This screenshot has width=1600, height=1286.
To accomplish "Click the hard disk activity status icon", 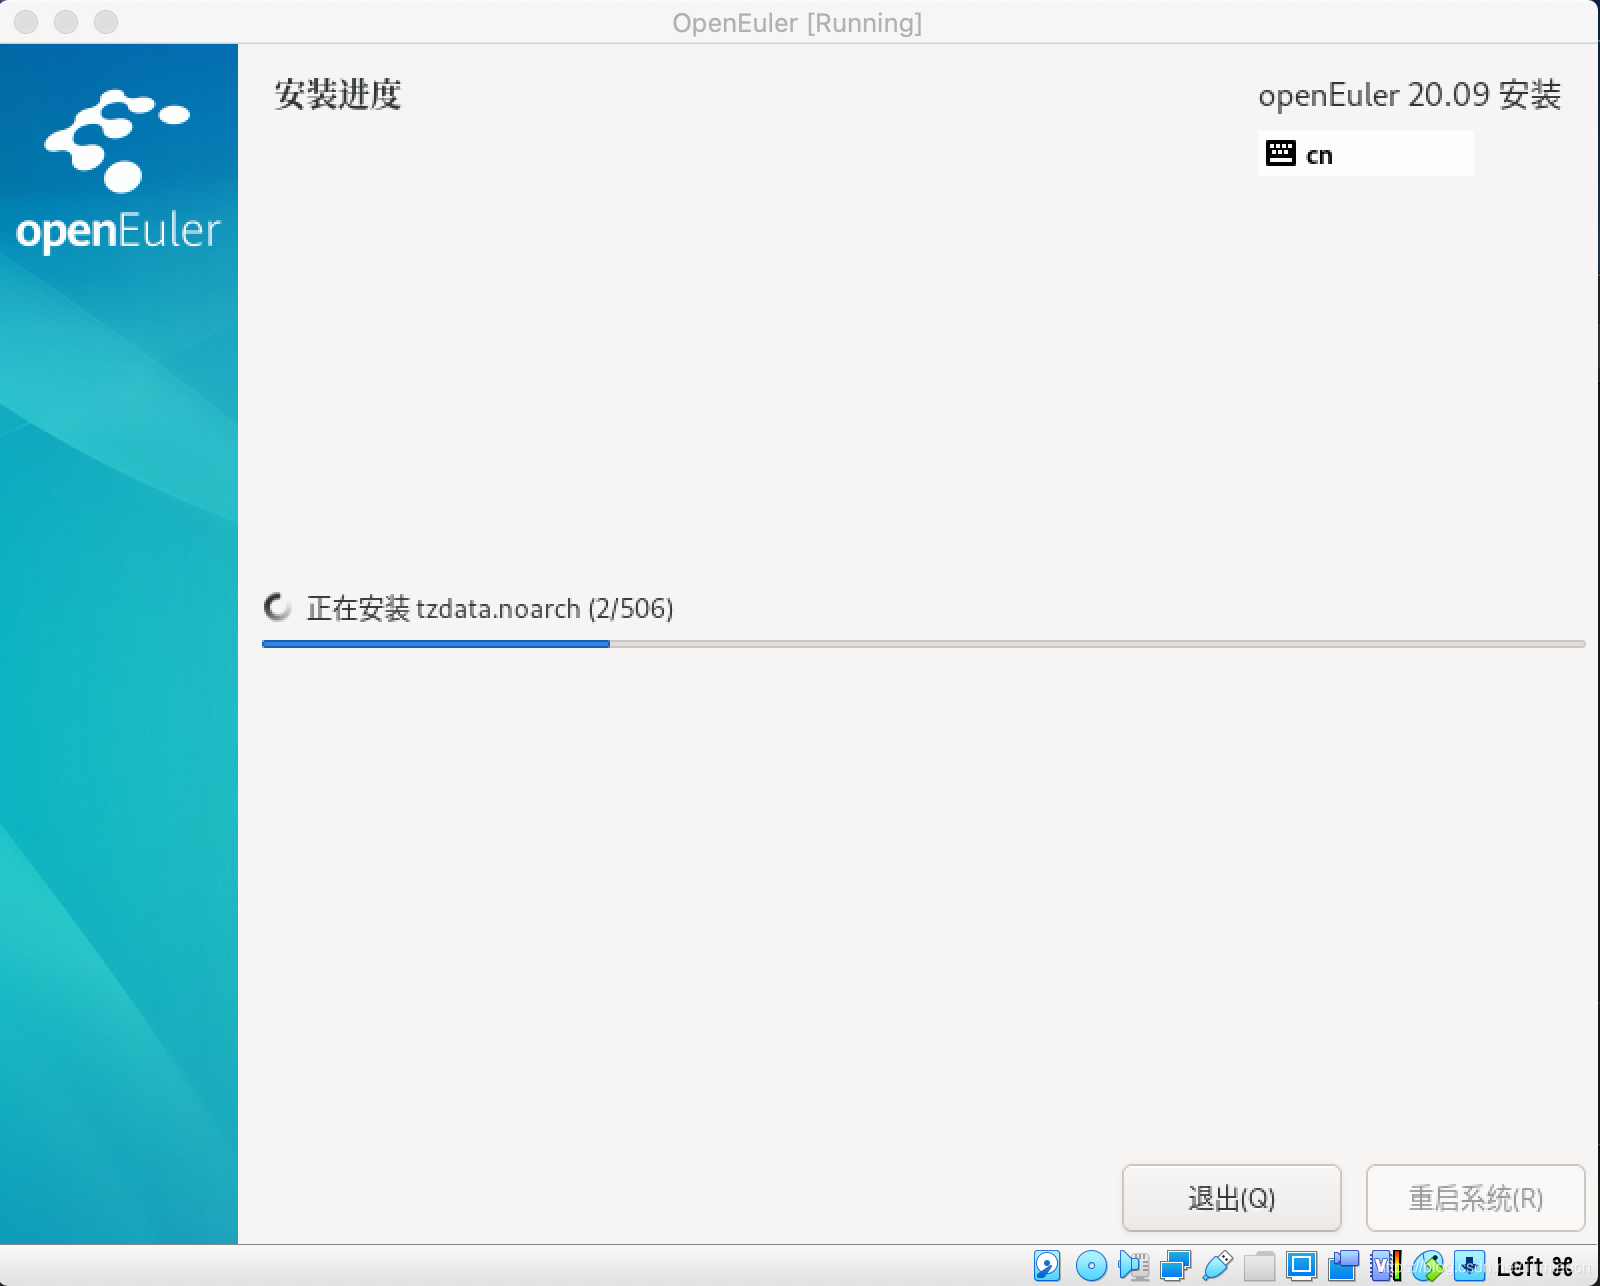I will pyautogui.click(x=1047, y=1266).
